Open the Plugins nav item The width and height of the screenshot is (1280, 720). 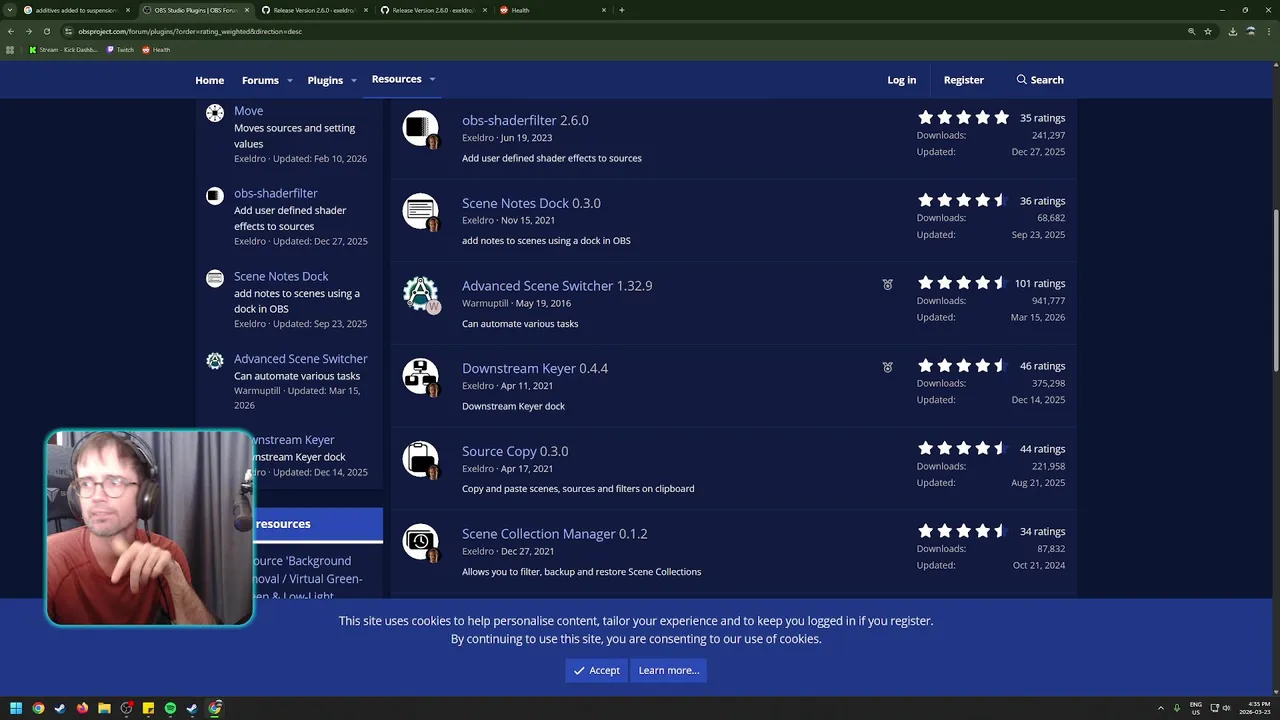(325, 80)
